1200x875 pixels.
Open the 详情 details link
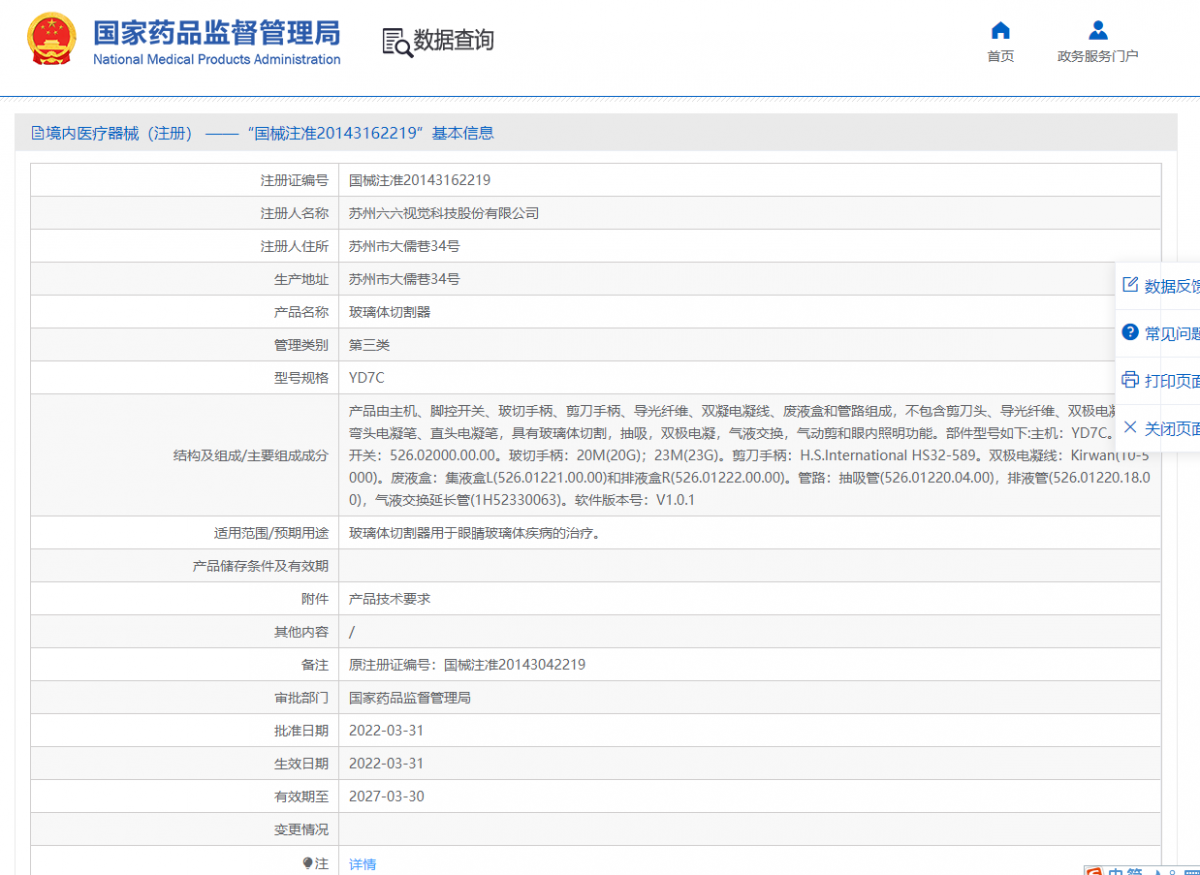pos(362,864)
